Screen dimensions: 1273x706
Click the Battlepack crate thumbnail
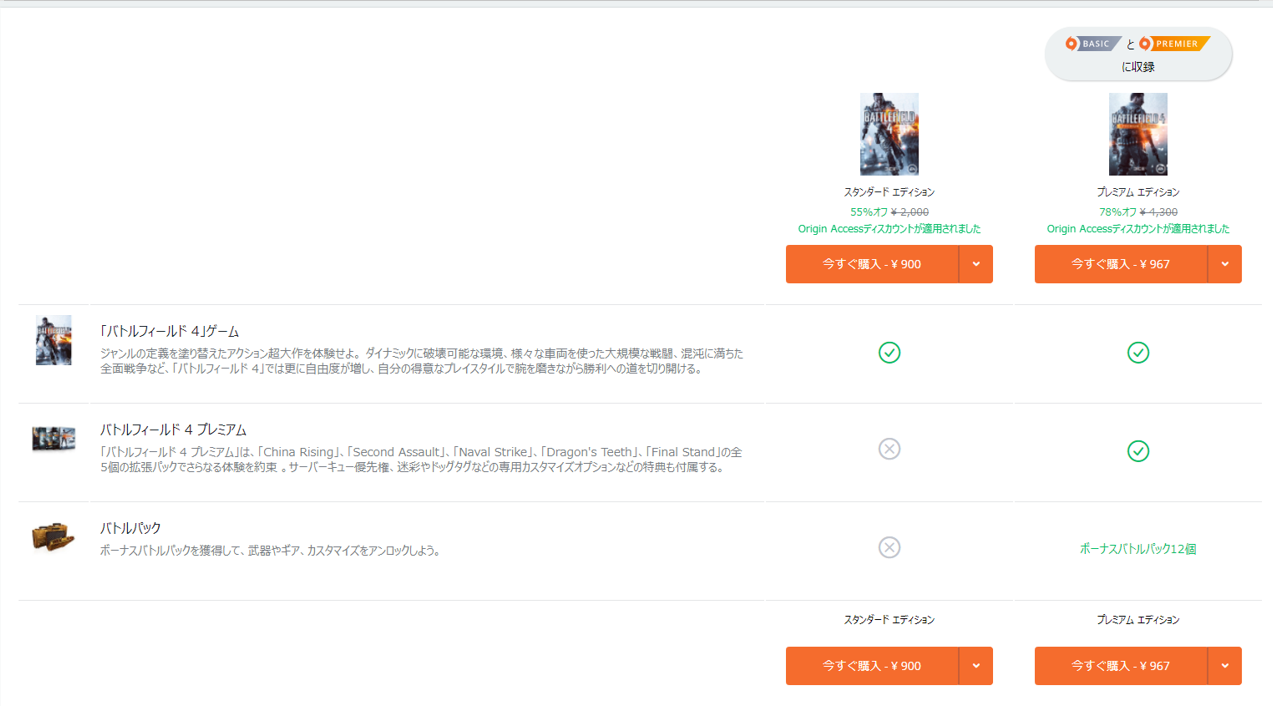[53, 538]
